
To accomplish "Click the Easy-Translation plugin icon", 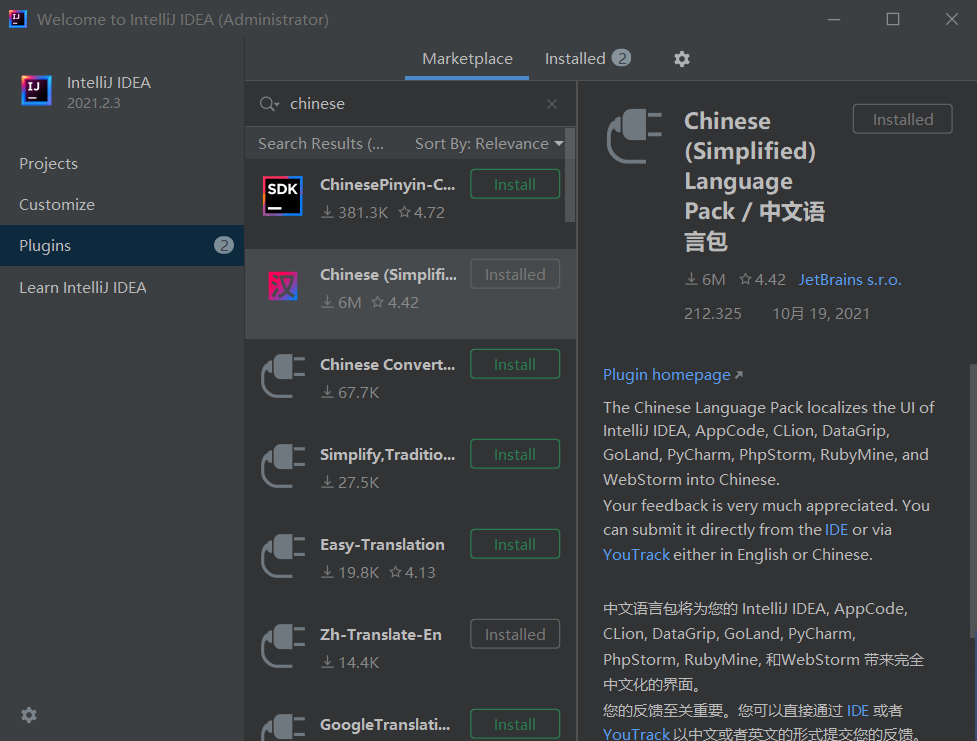I will tap(283, 556).
